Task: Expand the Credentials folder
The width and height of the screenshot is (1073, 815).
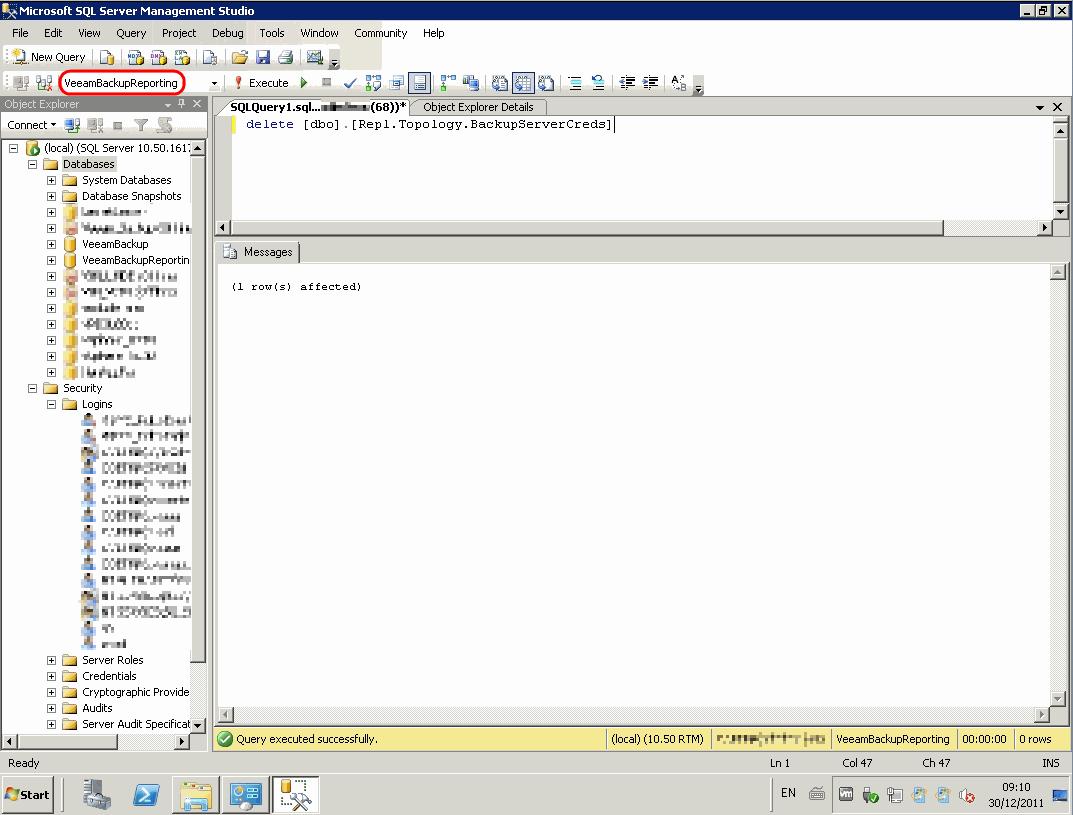Action: click(x=51, y=676)
